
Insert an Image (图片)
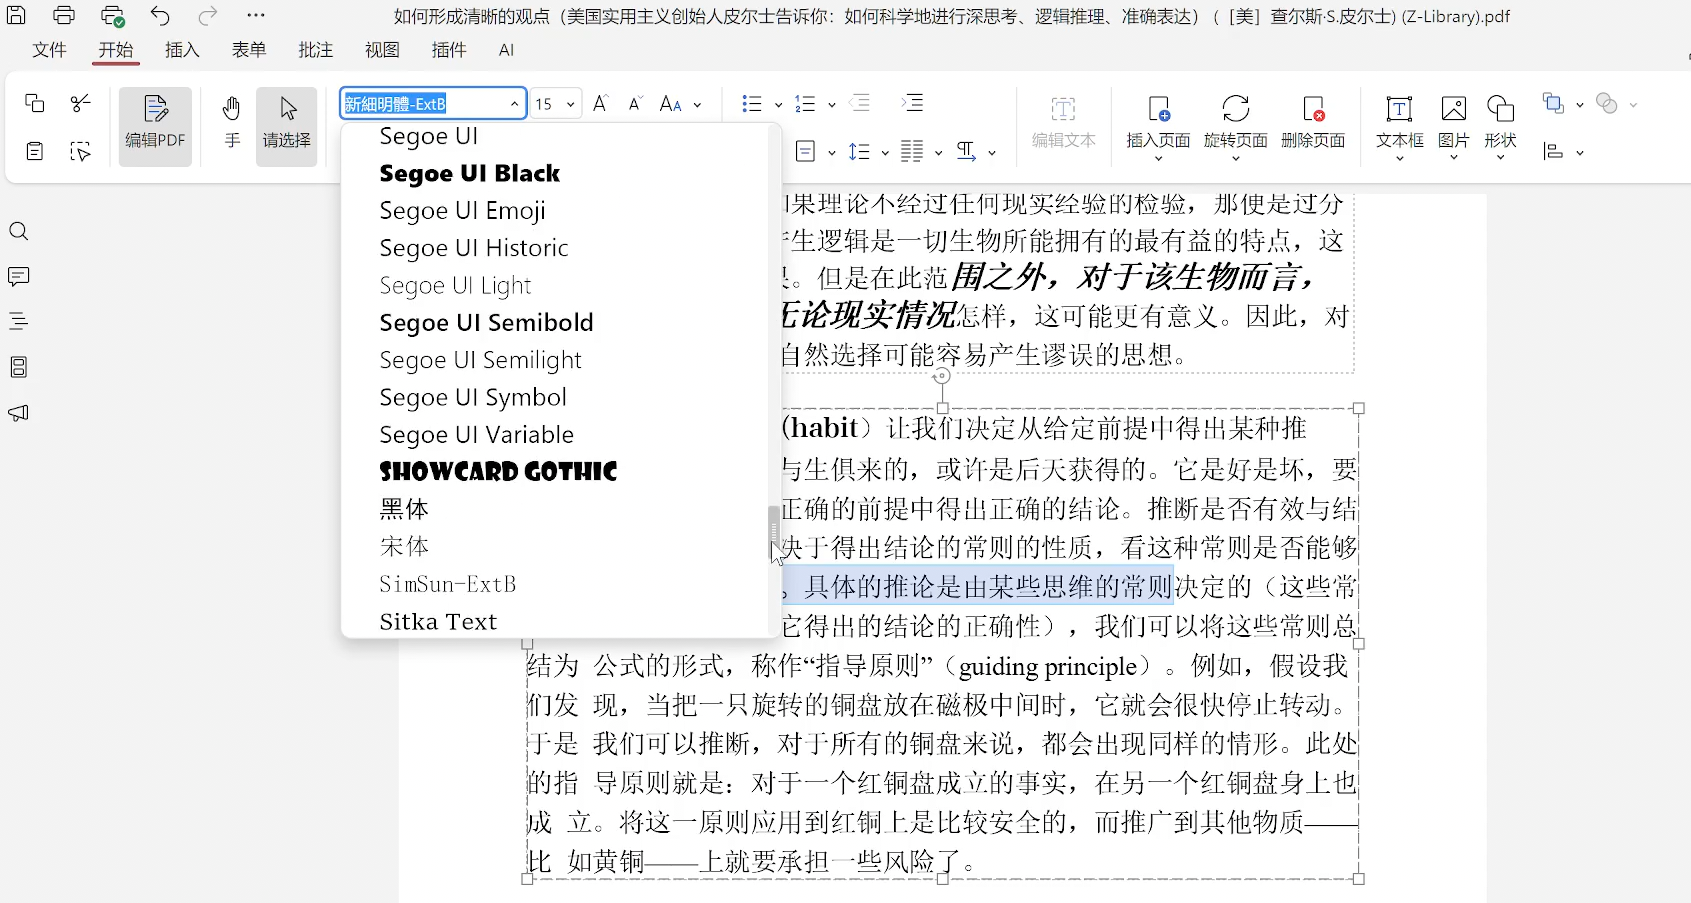pos(1453,109)
